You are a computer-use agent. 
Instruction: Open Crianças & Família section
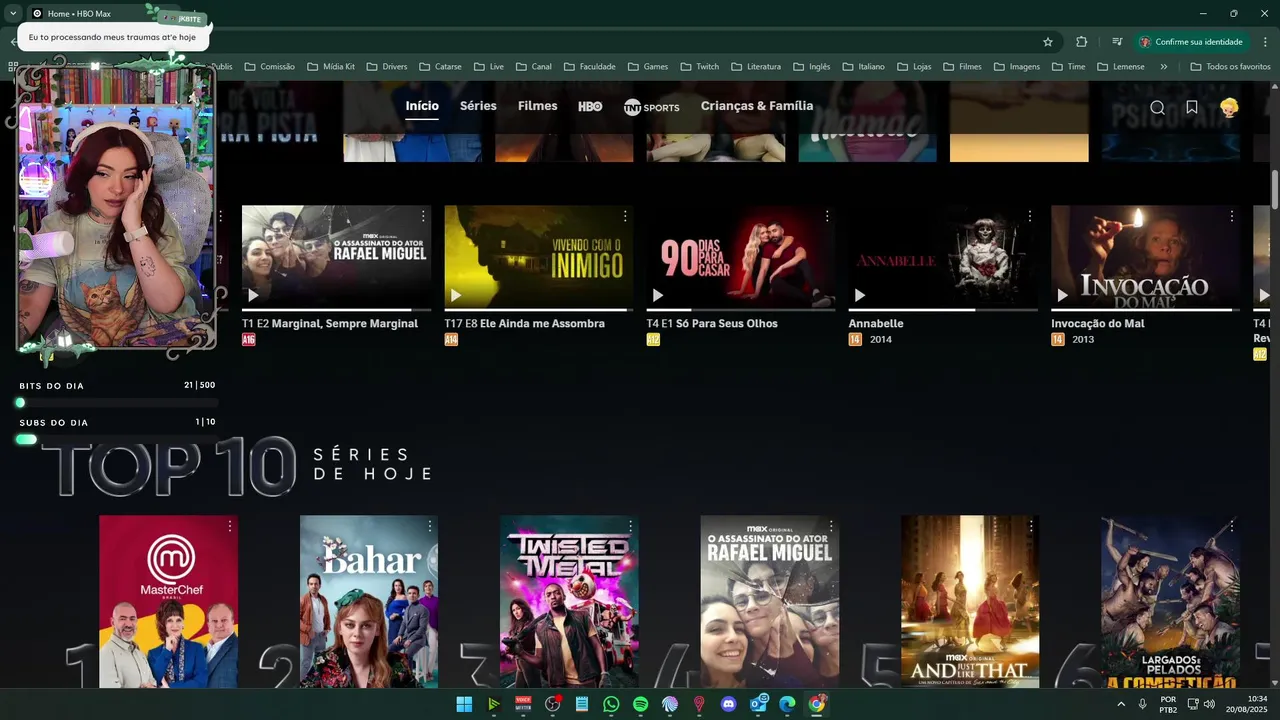tap(757, 106)
